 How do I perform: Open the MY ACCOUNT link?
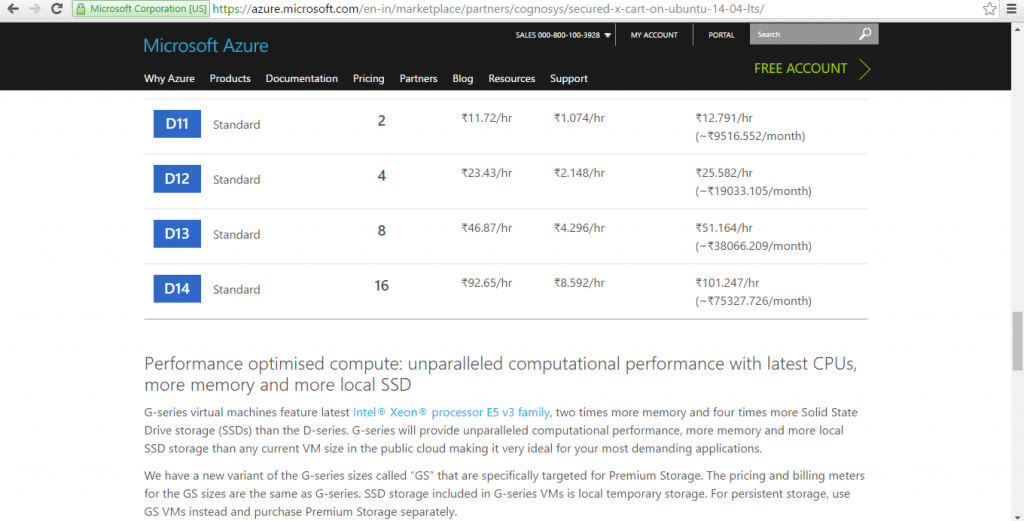(x=654, y=35)
